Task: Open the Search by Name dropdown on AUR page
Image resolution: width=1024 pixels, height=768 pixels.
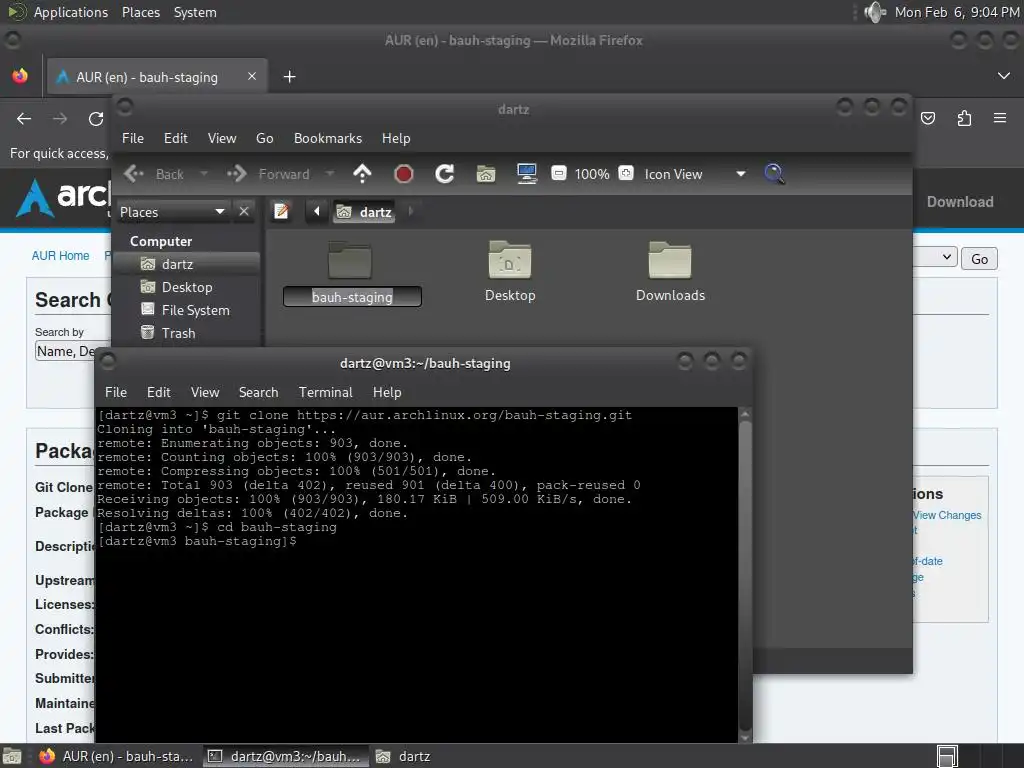Action: click(65, 351)
